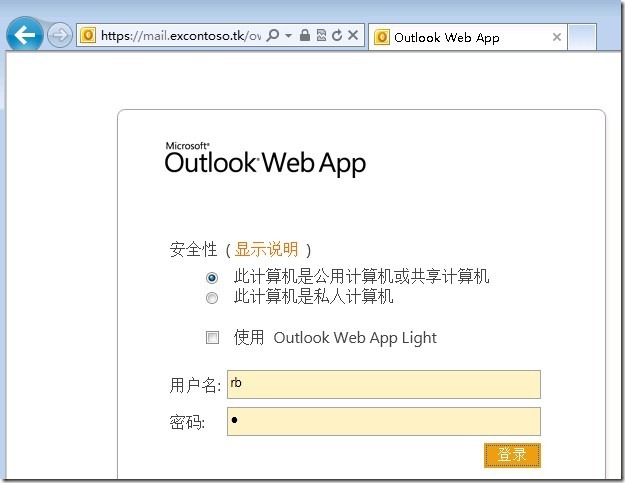Click the Microsoft Outlook Web App logo

coord(265,160)
